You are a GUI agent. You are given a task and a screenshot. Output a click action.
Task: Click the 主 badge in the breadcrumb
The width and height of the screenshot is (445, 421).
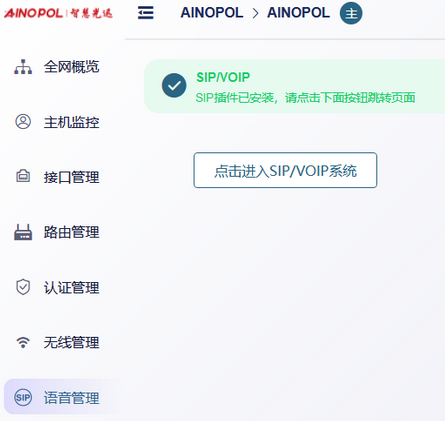click(351, 13)
